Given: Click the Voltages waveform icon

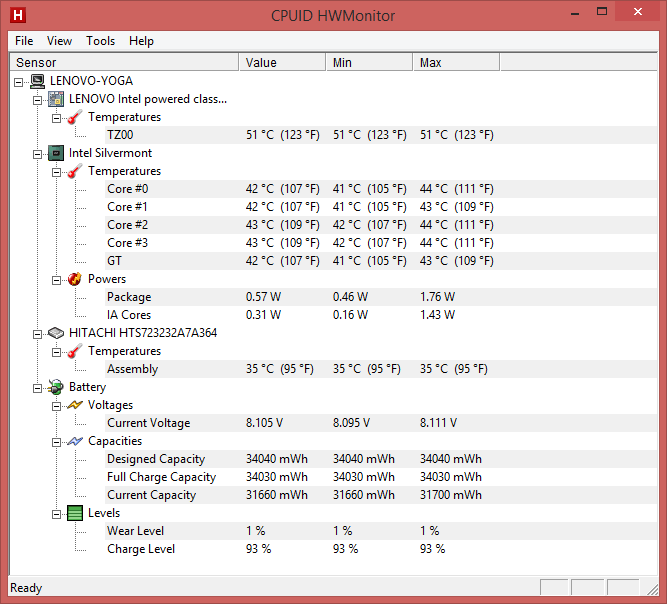Looking at the screenshot, I should 75,405.
